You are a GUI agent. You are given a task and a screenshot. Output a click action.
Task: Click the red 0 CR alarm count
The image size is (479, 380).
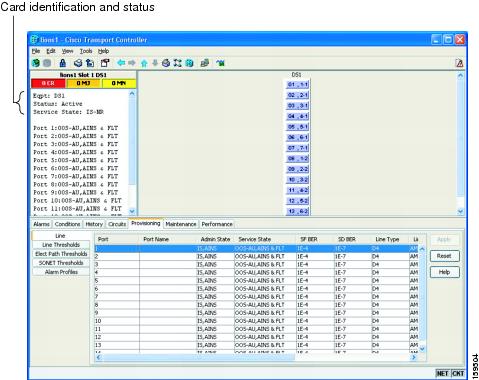click(48, 83)
